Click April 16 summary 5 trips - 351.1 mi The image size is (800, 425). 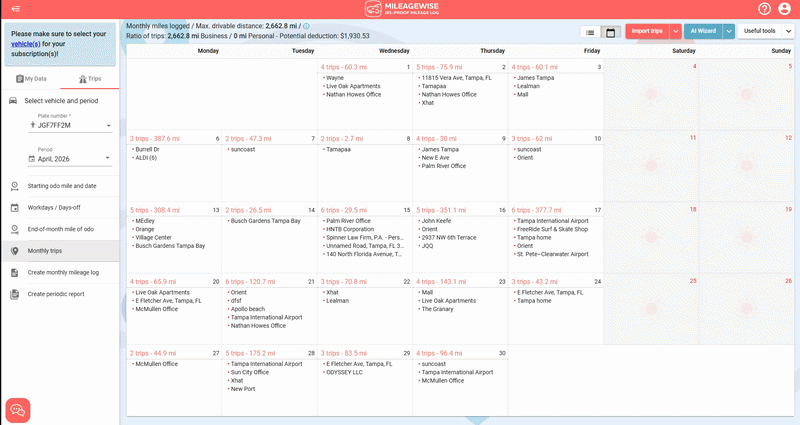pyautogui.click(x=441, y=210)
